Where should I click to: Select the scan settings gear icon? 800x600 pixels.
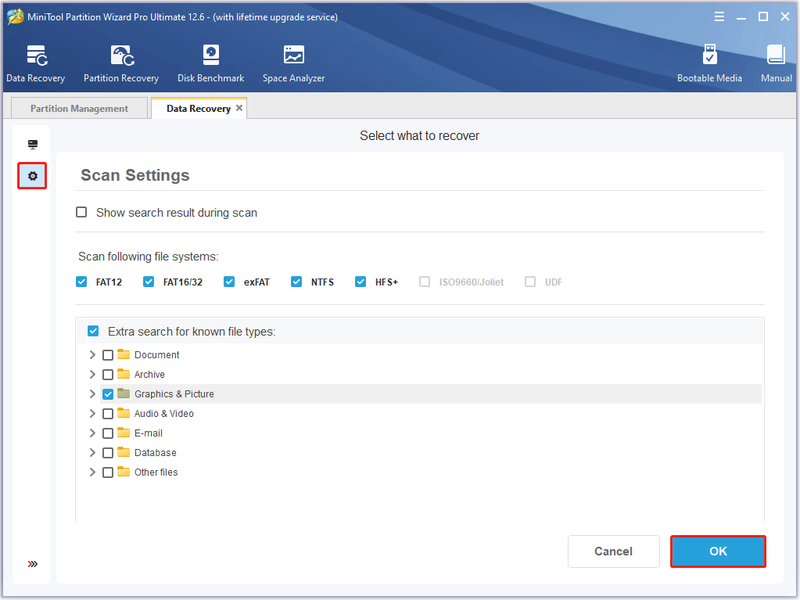33,176
